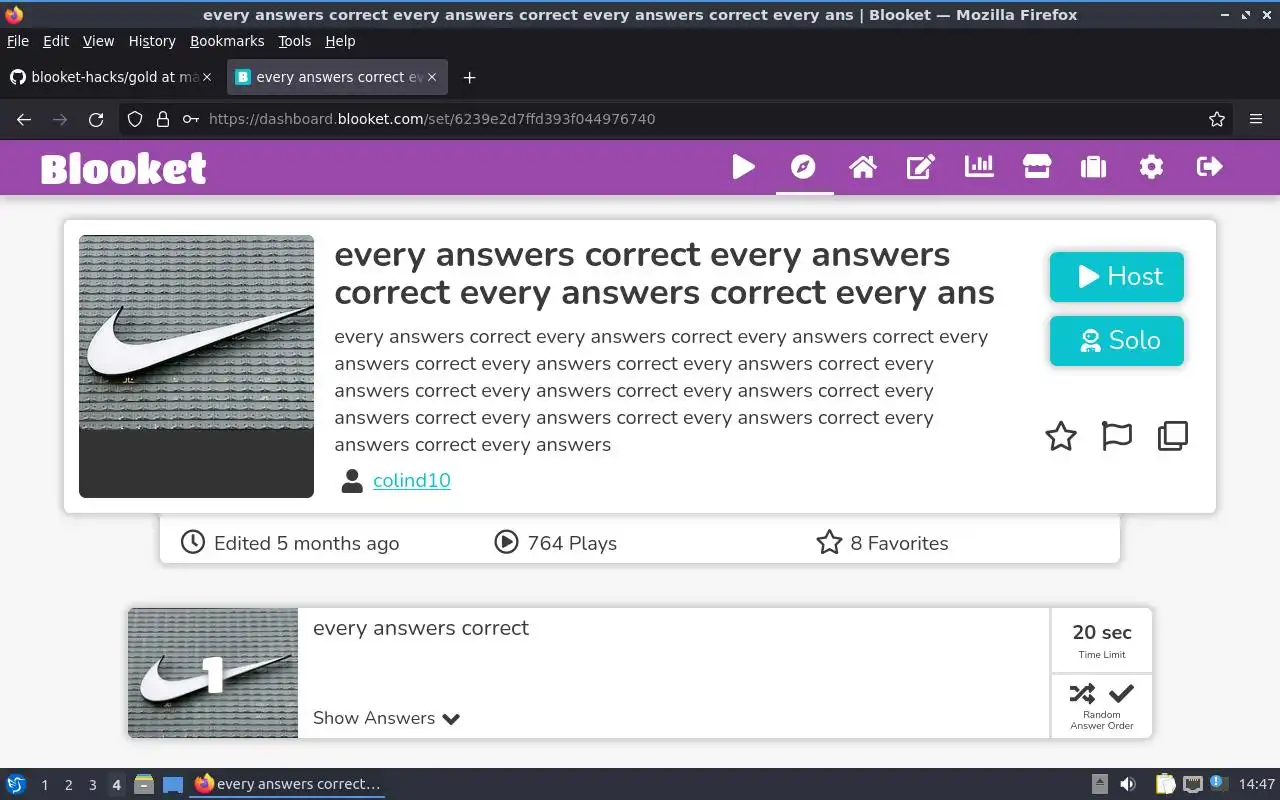Viewport: 1280px width, 800px height.
Task: Open the Settings gear icon
Action: tap(1151, 167)
